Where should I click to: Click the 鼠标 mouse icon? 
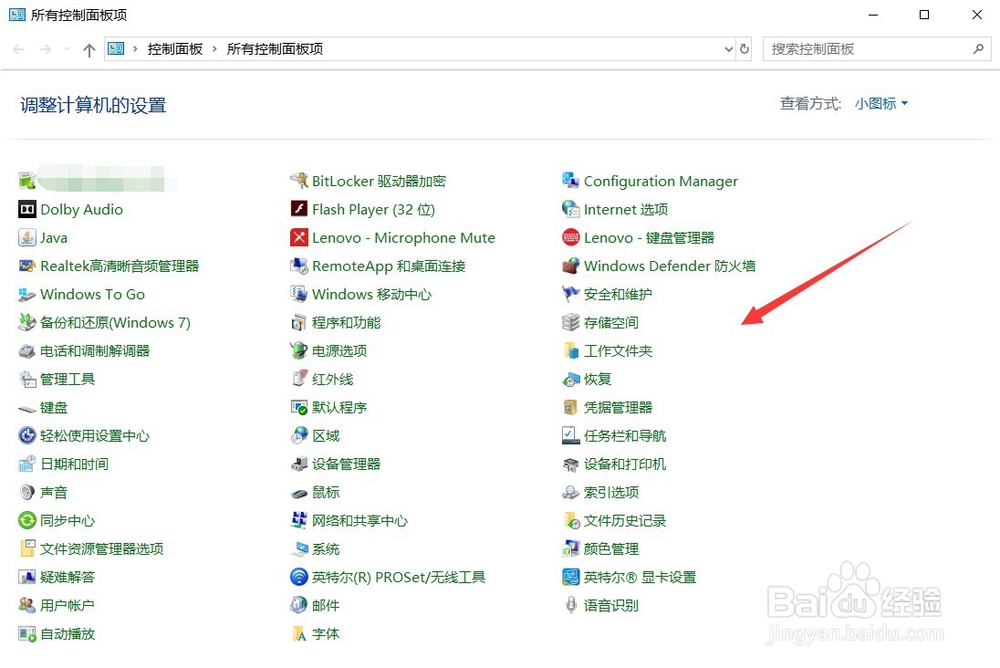point(298,493)
